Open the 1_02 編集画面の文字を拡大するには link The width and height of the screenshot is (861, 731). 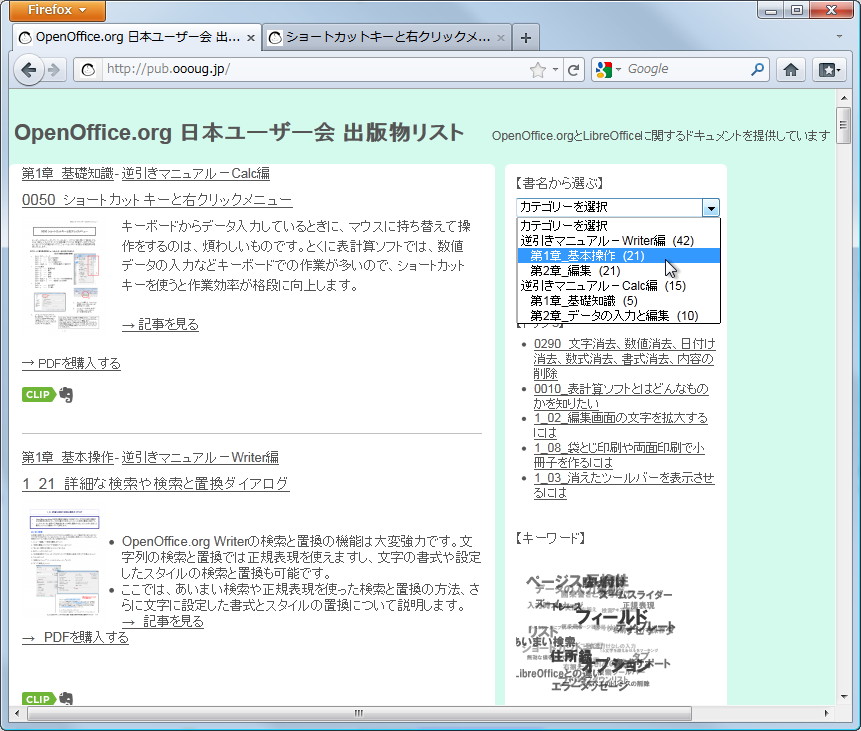620,419
